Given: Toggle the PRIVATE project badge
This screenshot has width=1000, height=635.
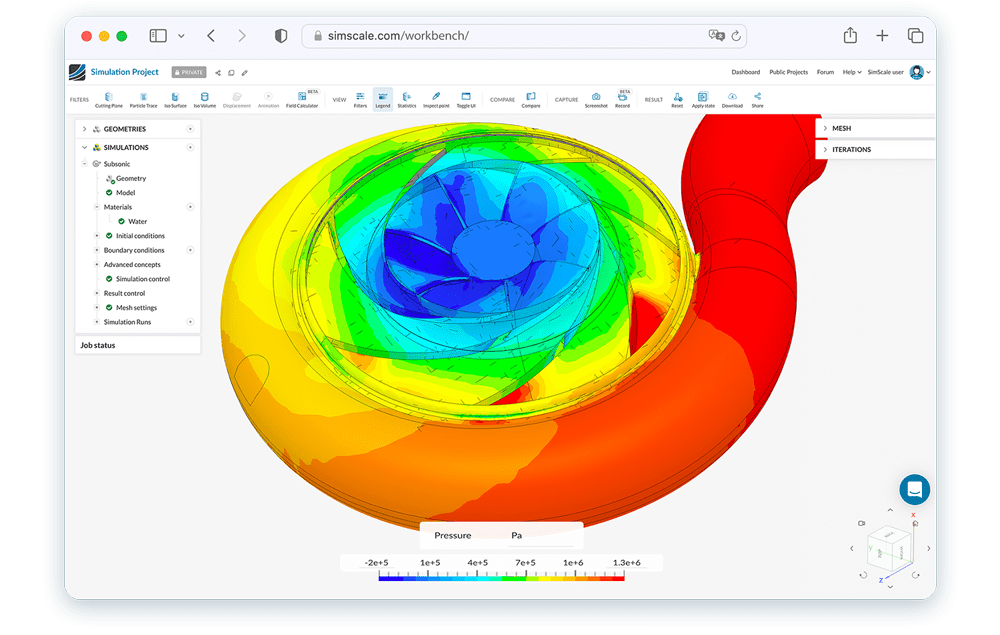Looking at the screenshot, I should [188, 71].
